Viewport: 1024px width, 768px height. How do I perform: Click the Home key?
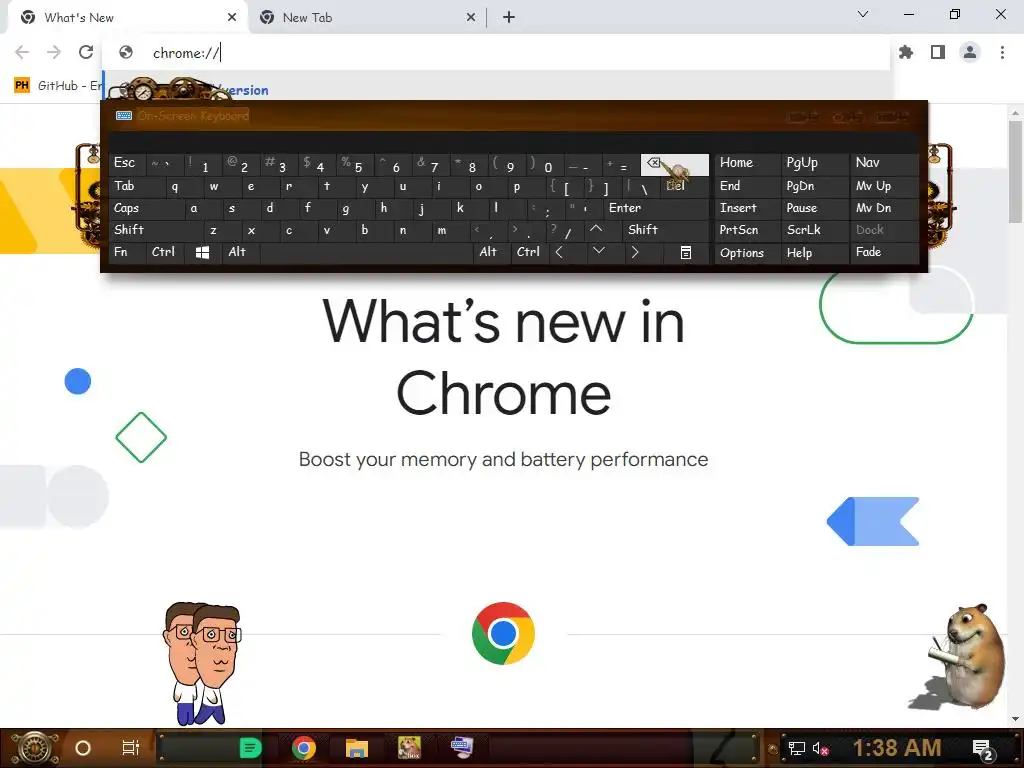click(746, 163)
